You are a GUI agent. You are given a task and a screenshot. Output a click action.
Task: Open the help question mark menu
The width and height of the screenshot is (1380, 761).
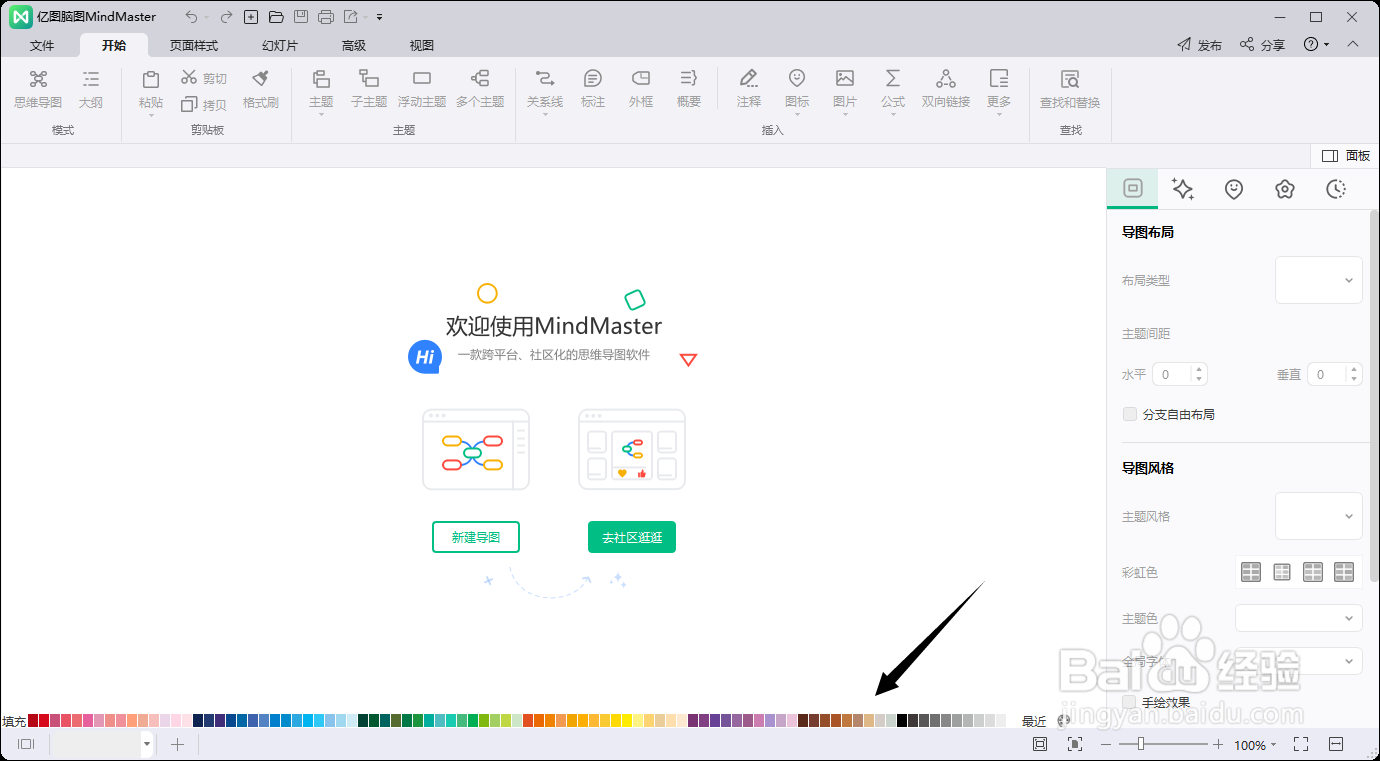[1316, 44]
